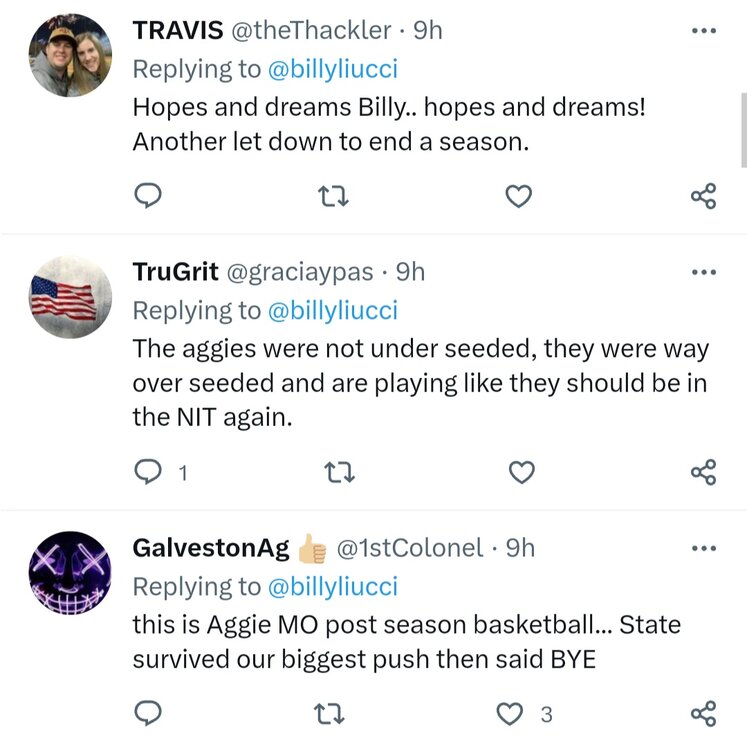The image size is (747, 750).
Task: Open more options for GalvestonAg's tweet
Action: (x=704, y=547)
